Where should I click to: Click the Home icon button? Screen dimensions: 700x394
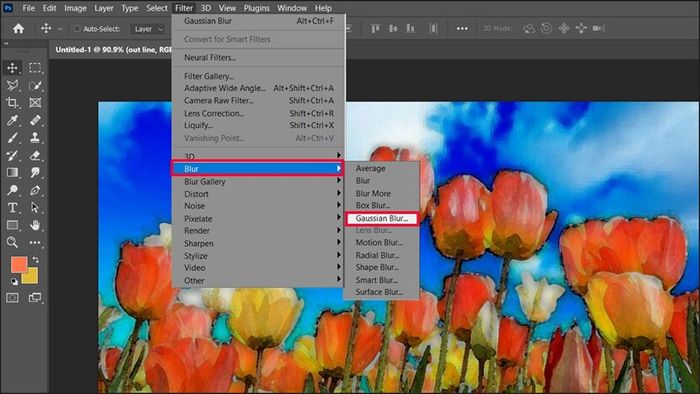[x=18, y=29]
